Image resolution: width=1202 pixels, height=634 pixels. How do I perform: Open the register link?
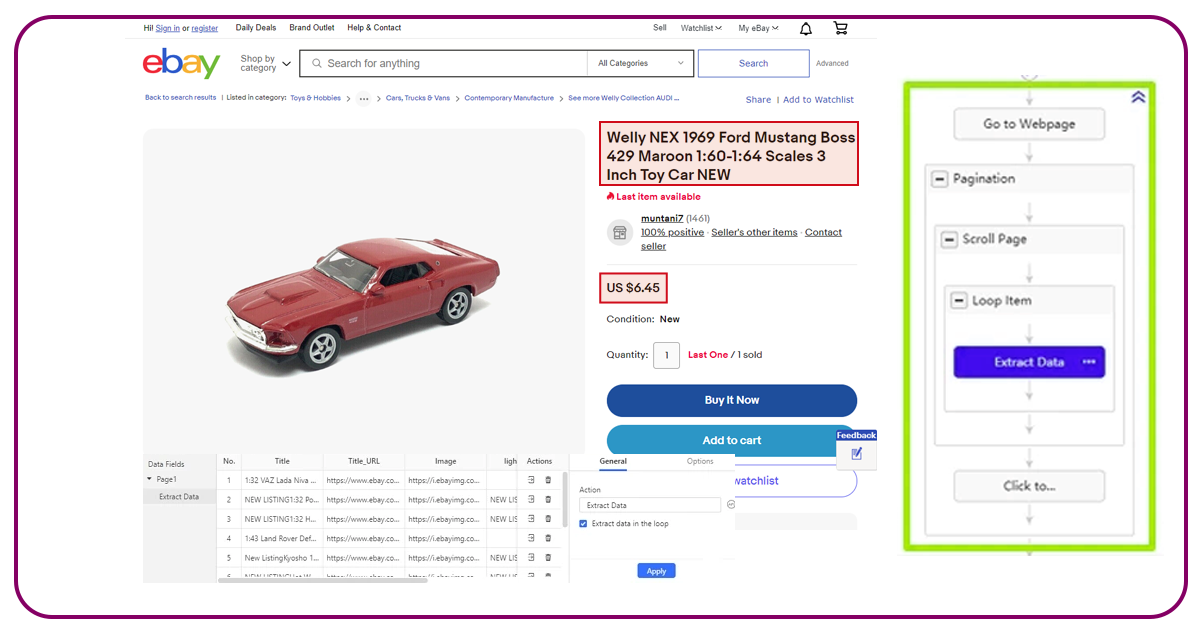click(x=205, y=28)
